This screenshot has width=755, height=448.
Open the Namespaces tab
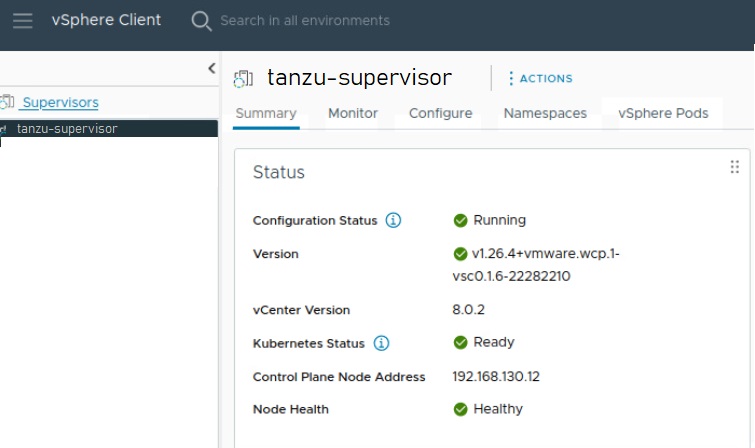click(x=545, y=113)
